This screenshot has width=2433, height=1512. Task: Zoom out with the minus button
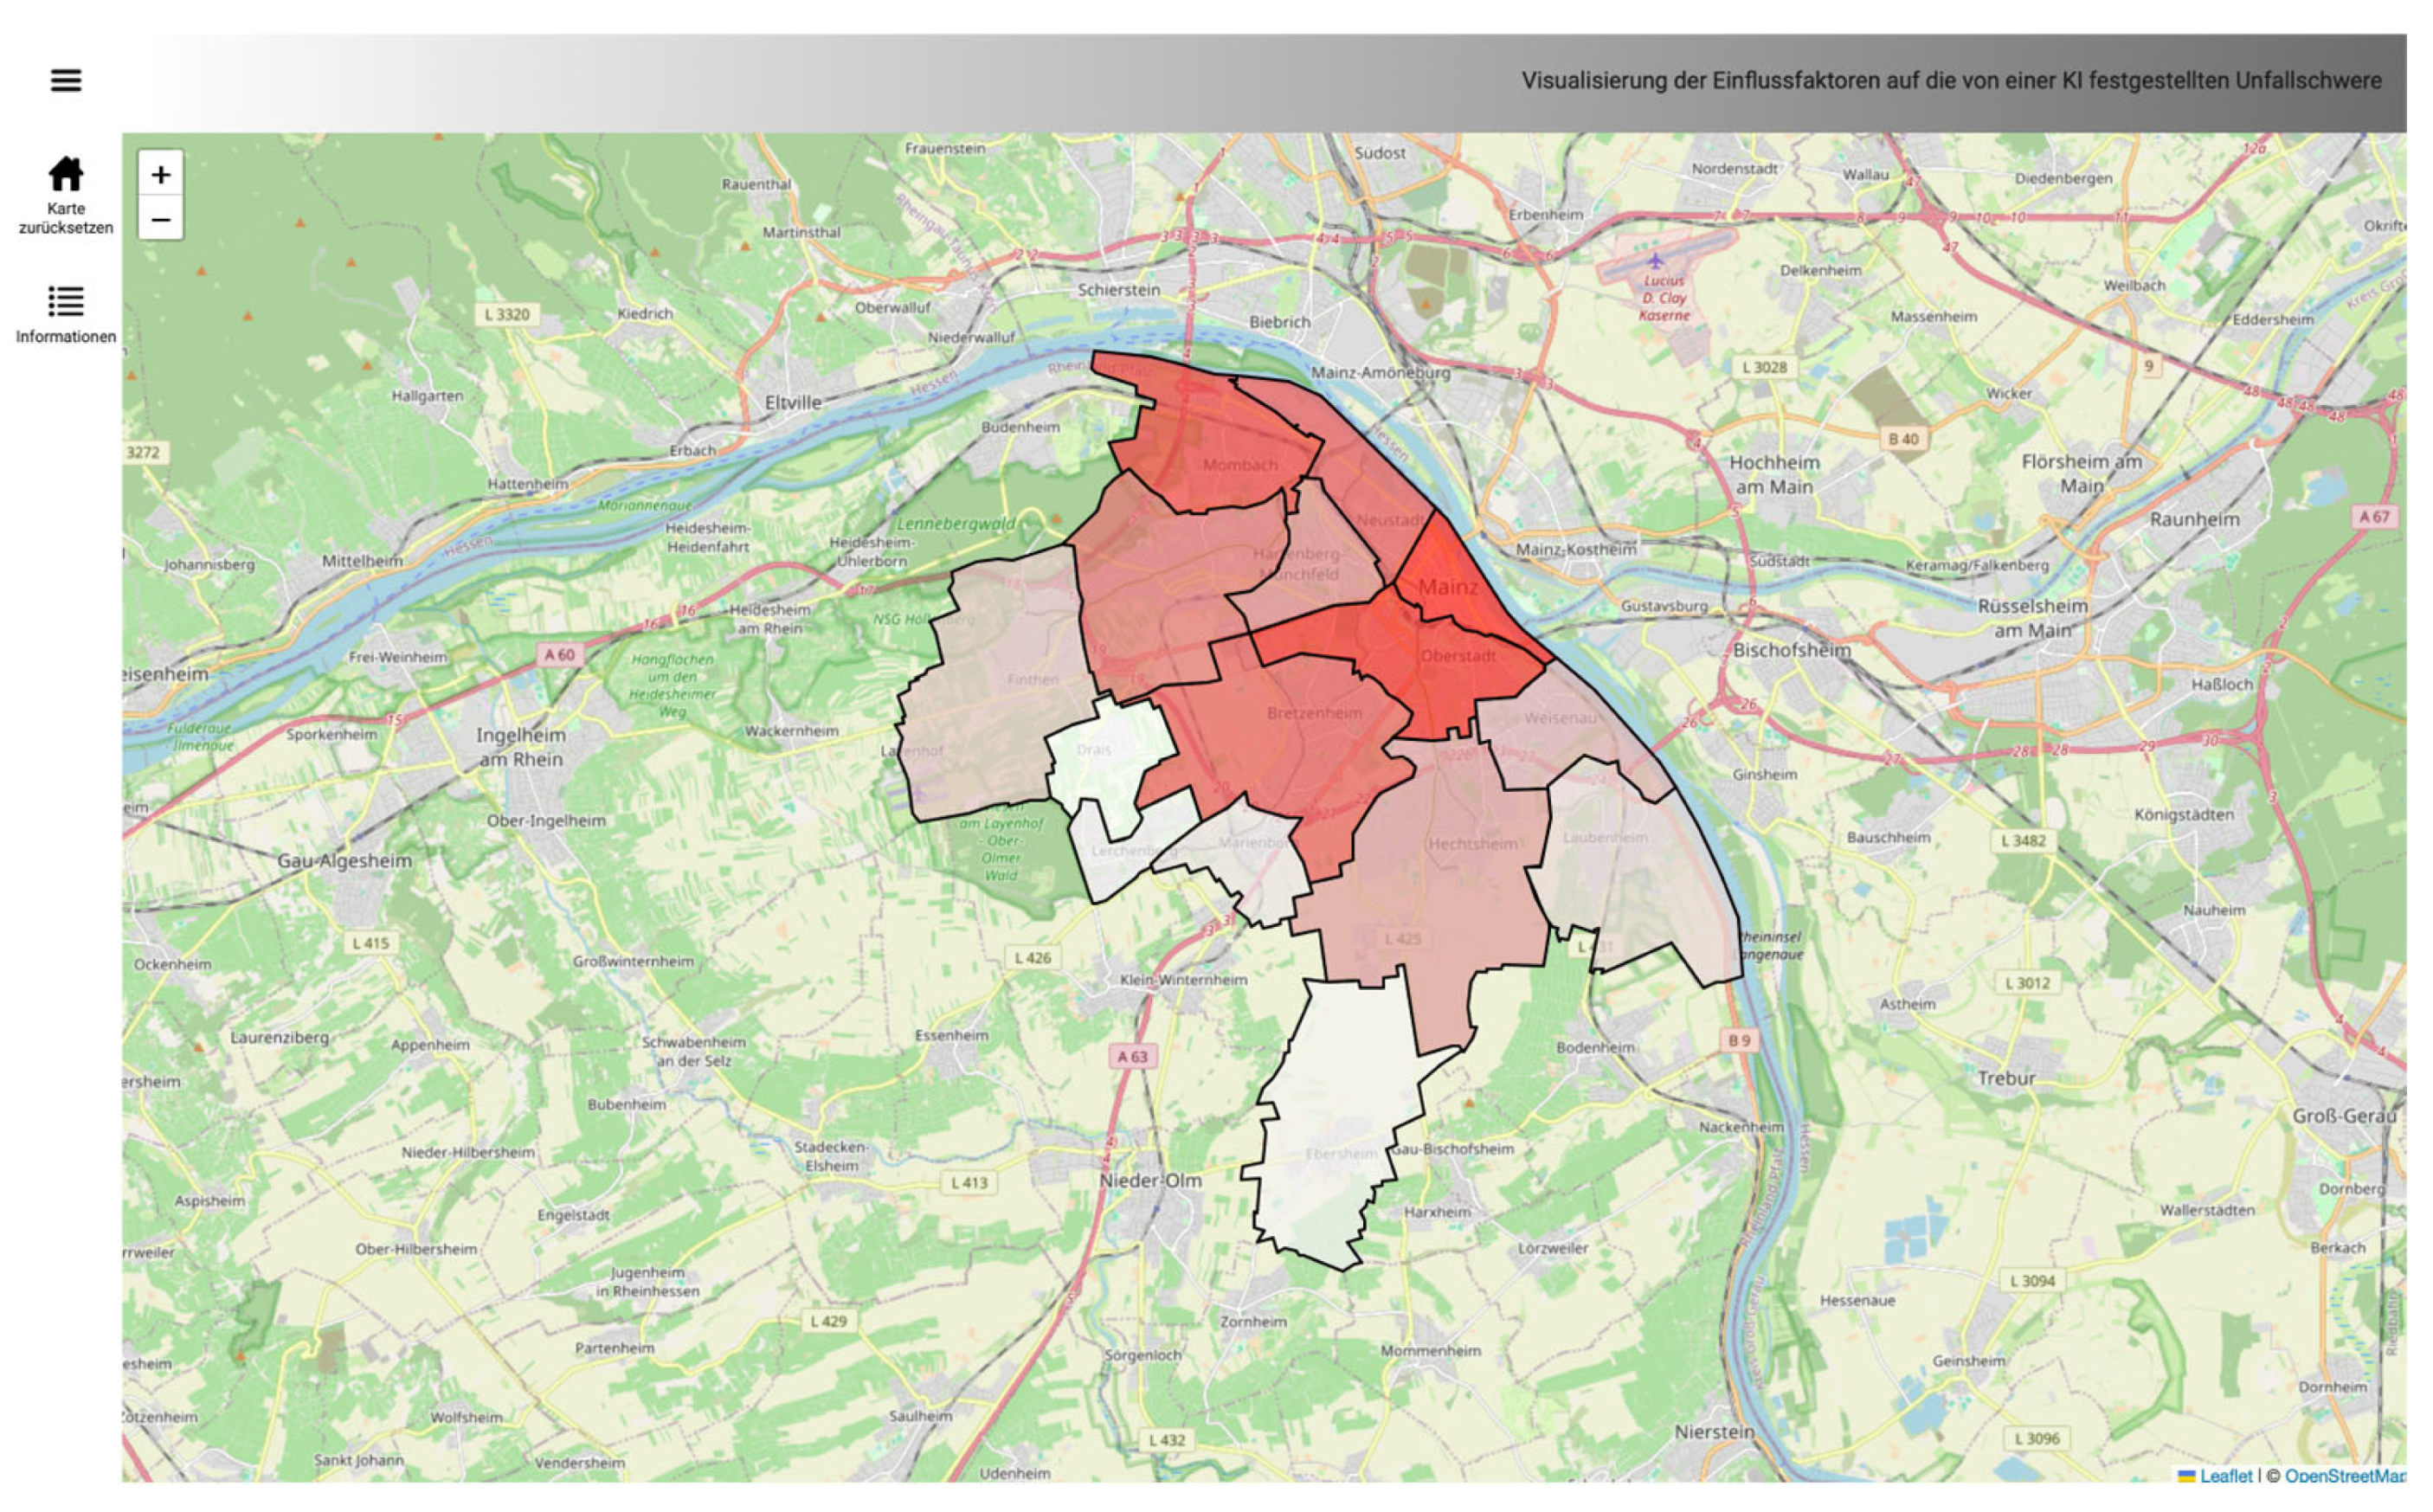[x=160, y=218]
